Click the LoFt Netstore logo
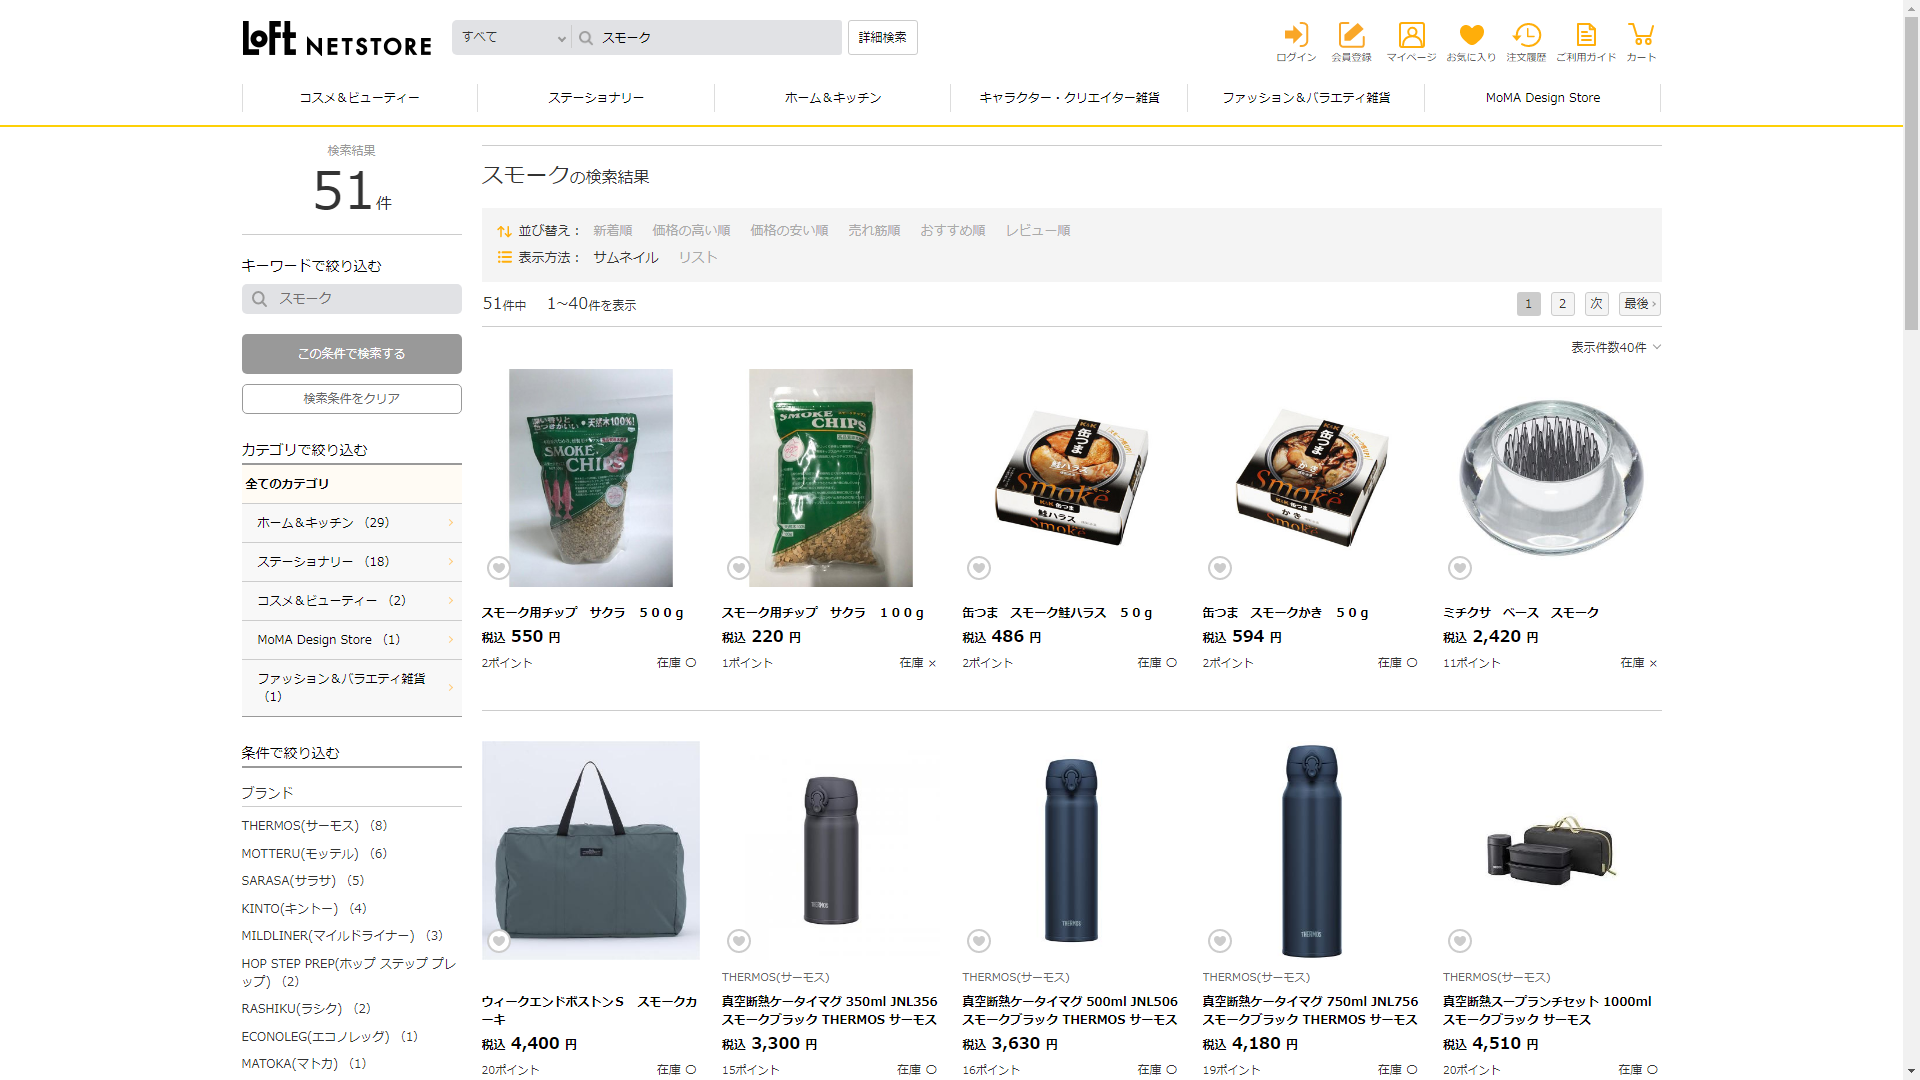This screenshot has width=1920, height=1080. tap(337, 39)
